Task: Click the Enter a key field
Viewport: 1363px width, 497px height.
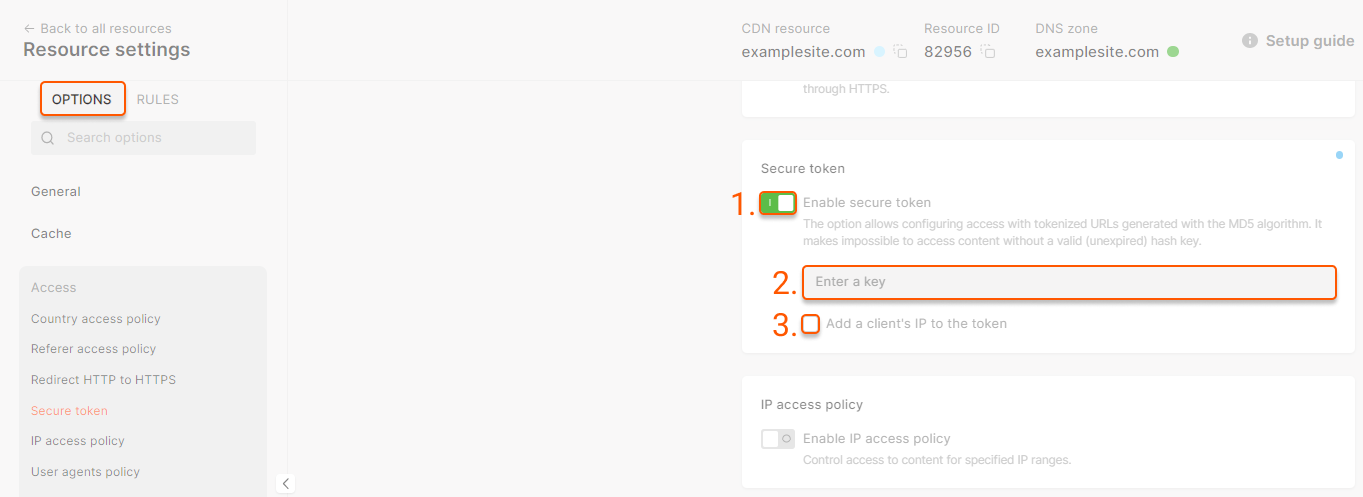Action: [1069, 282]
